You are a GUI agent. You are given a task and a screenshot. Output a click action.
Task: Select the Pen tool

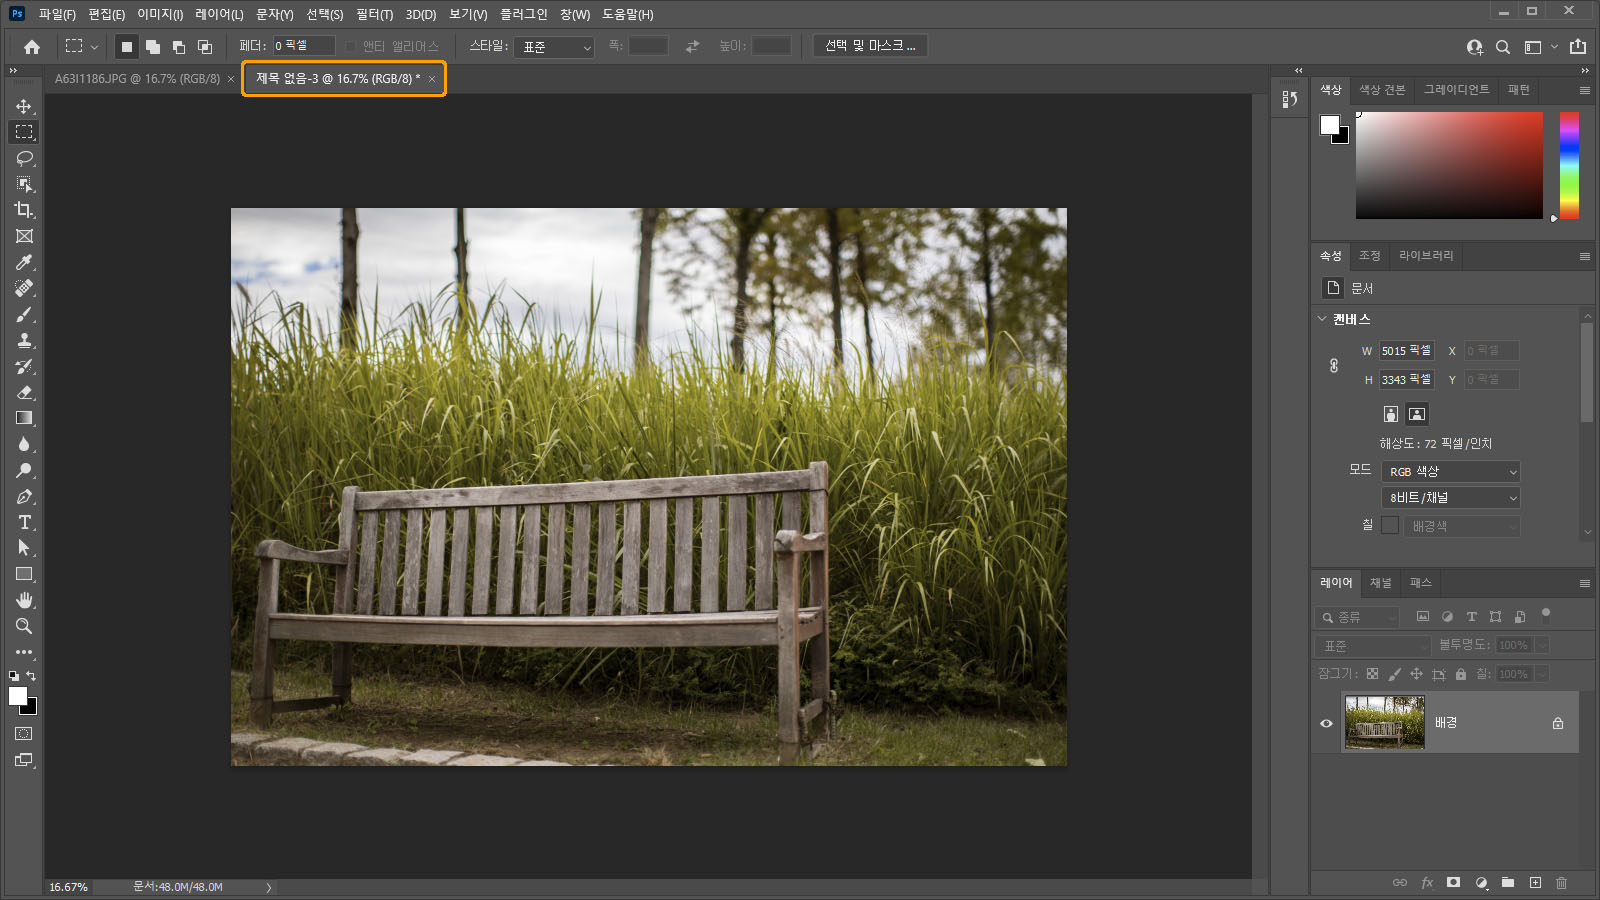pyautogui.click(x=24, y=496)
